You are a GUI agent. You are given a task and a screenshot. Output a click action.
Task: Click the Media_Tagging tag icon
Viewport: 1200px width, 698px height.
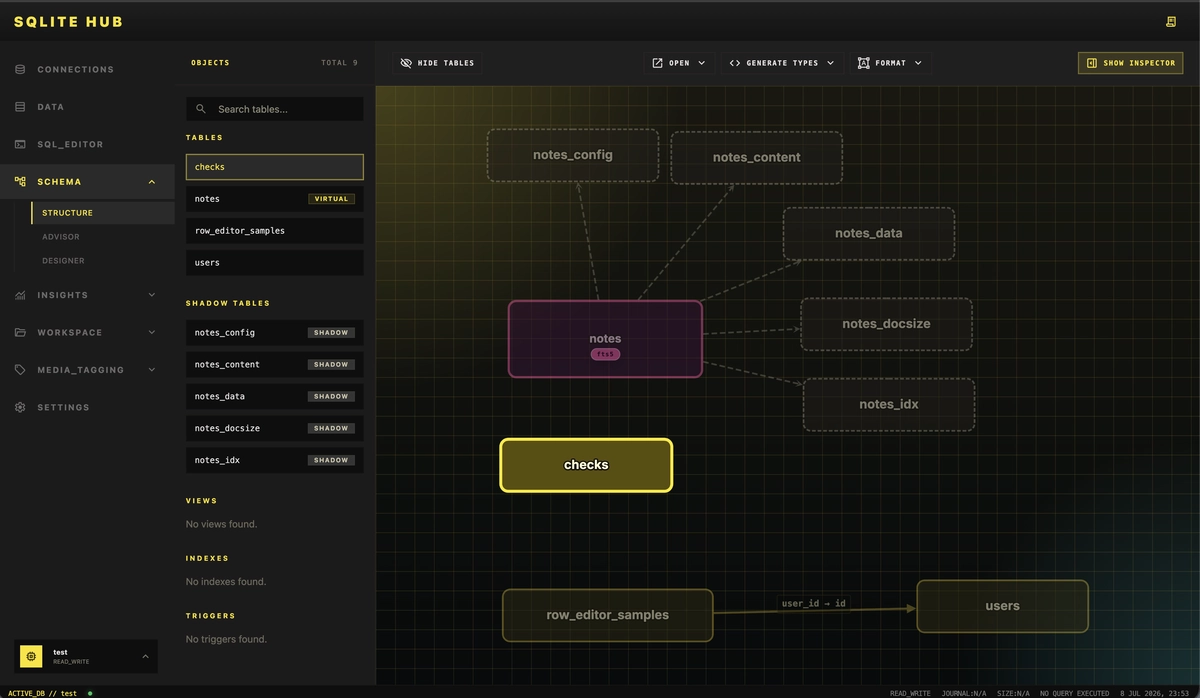point(20,370)
